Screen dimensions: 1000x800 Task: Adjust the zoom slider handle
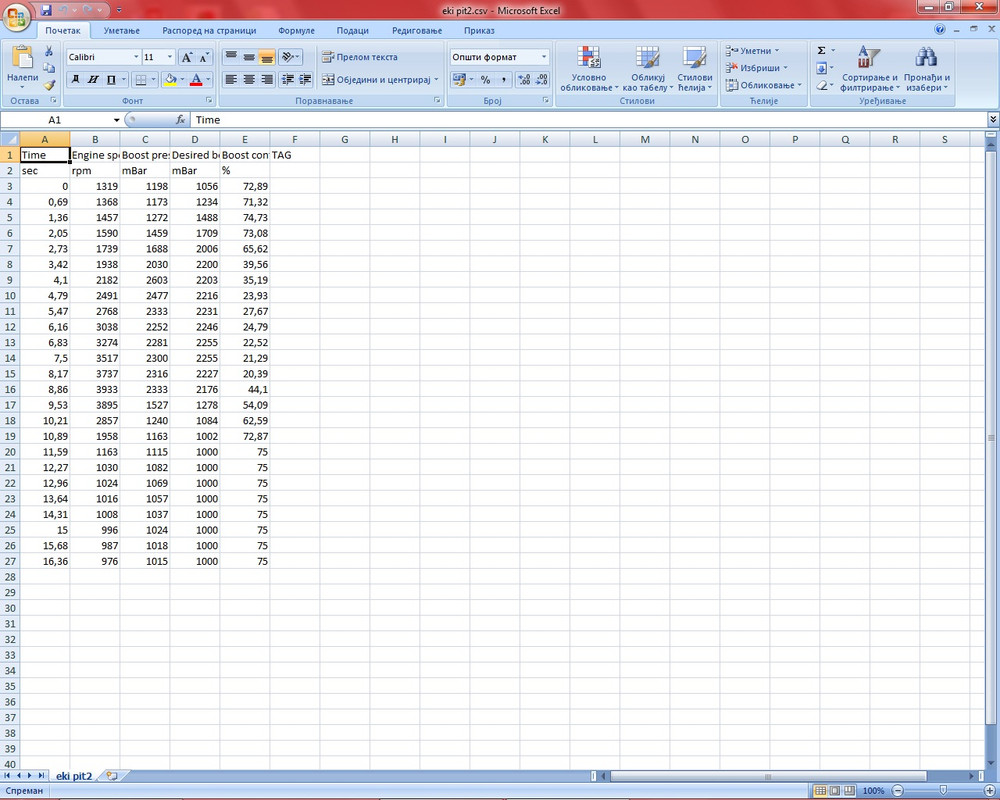tap(943, 790)
